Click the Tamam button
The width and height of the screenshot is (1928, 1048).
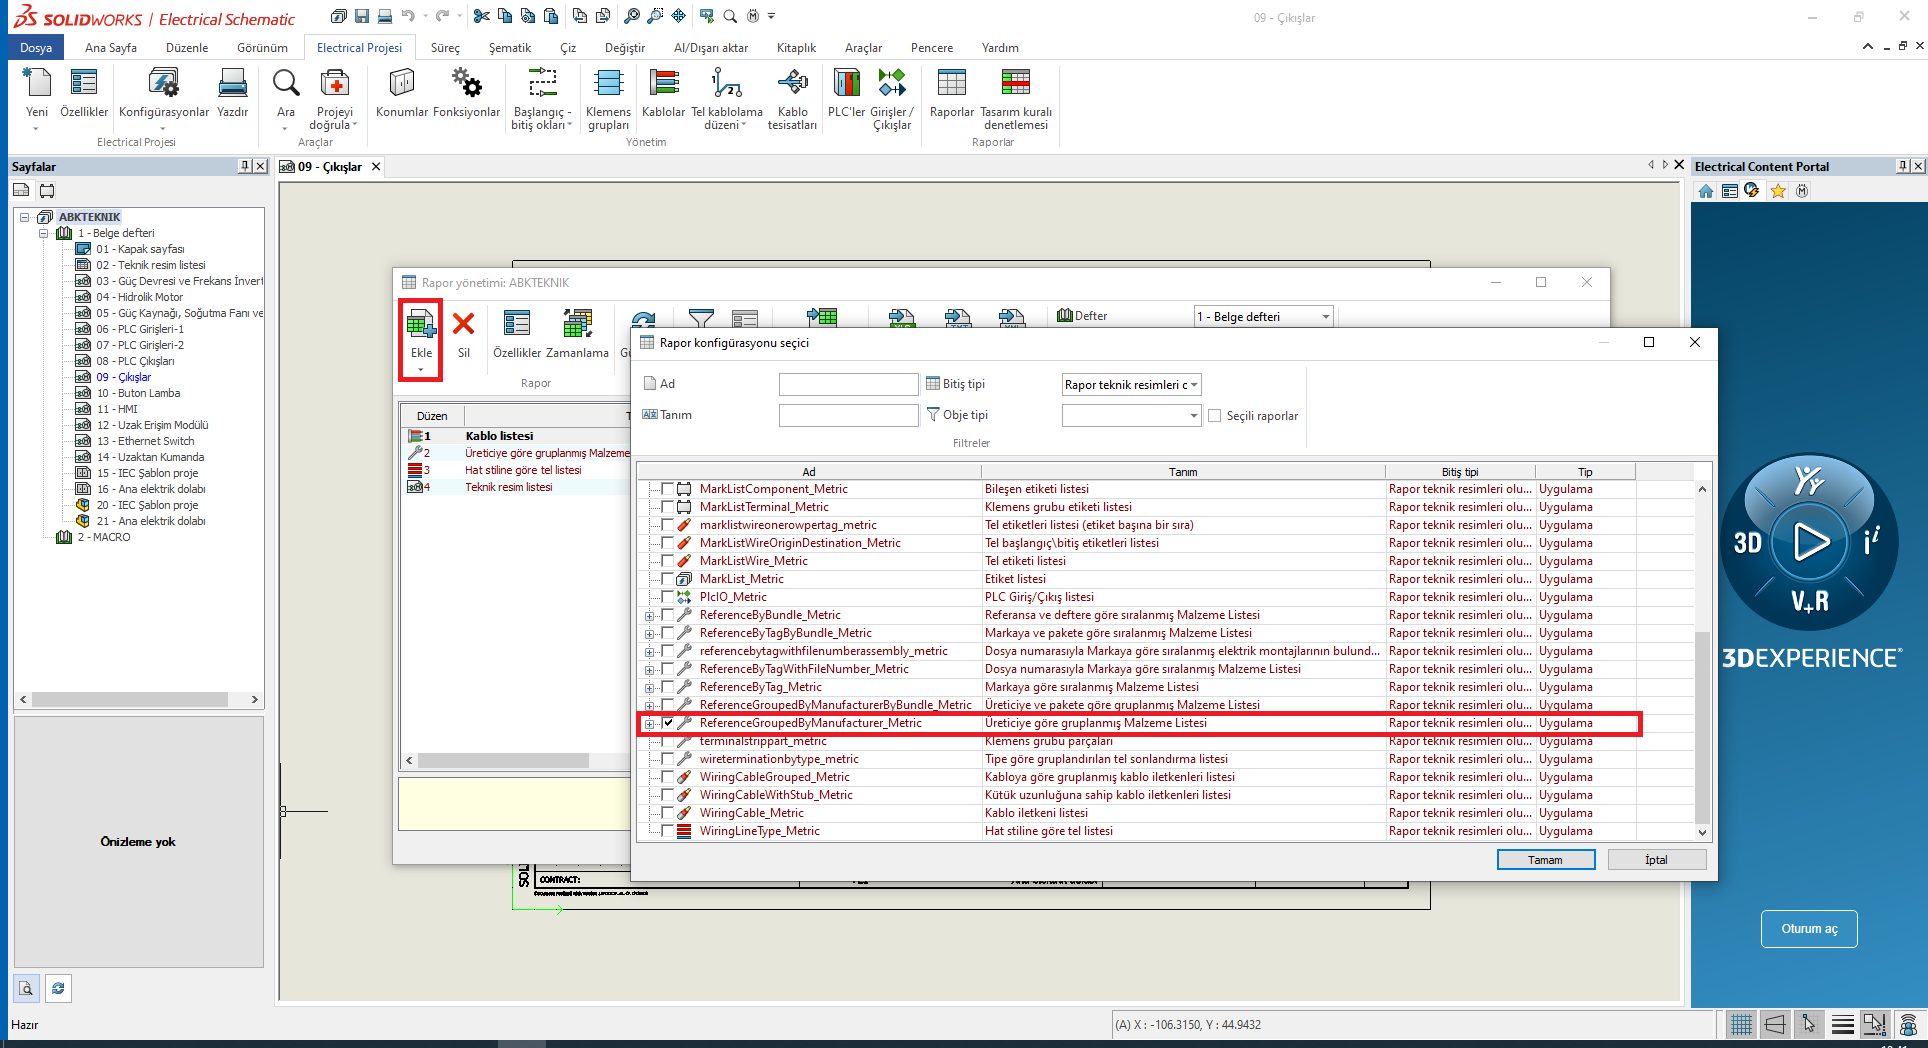pyautogui.click(x=1545, y=860)
